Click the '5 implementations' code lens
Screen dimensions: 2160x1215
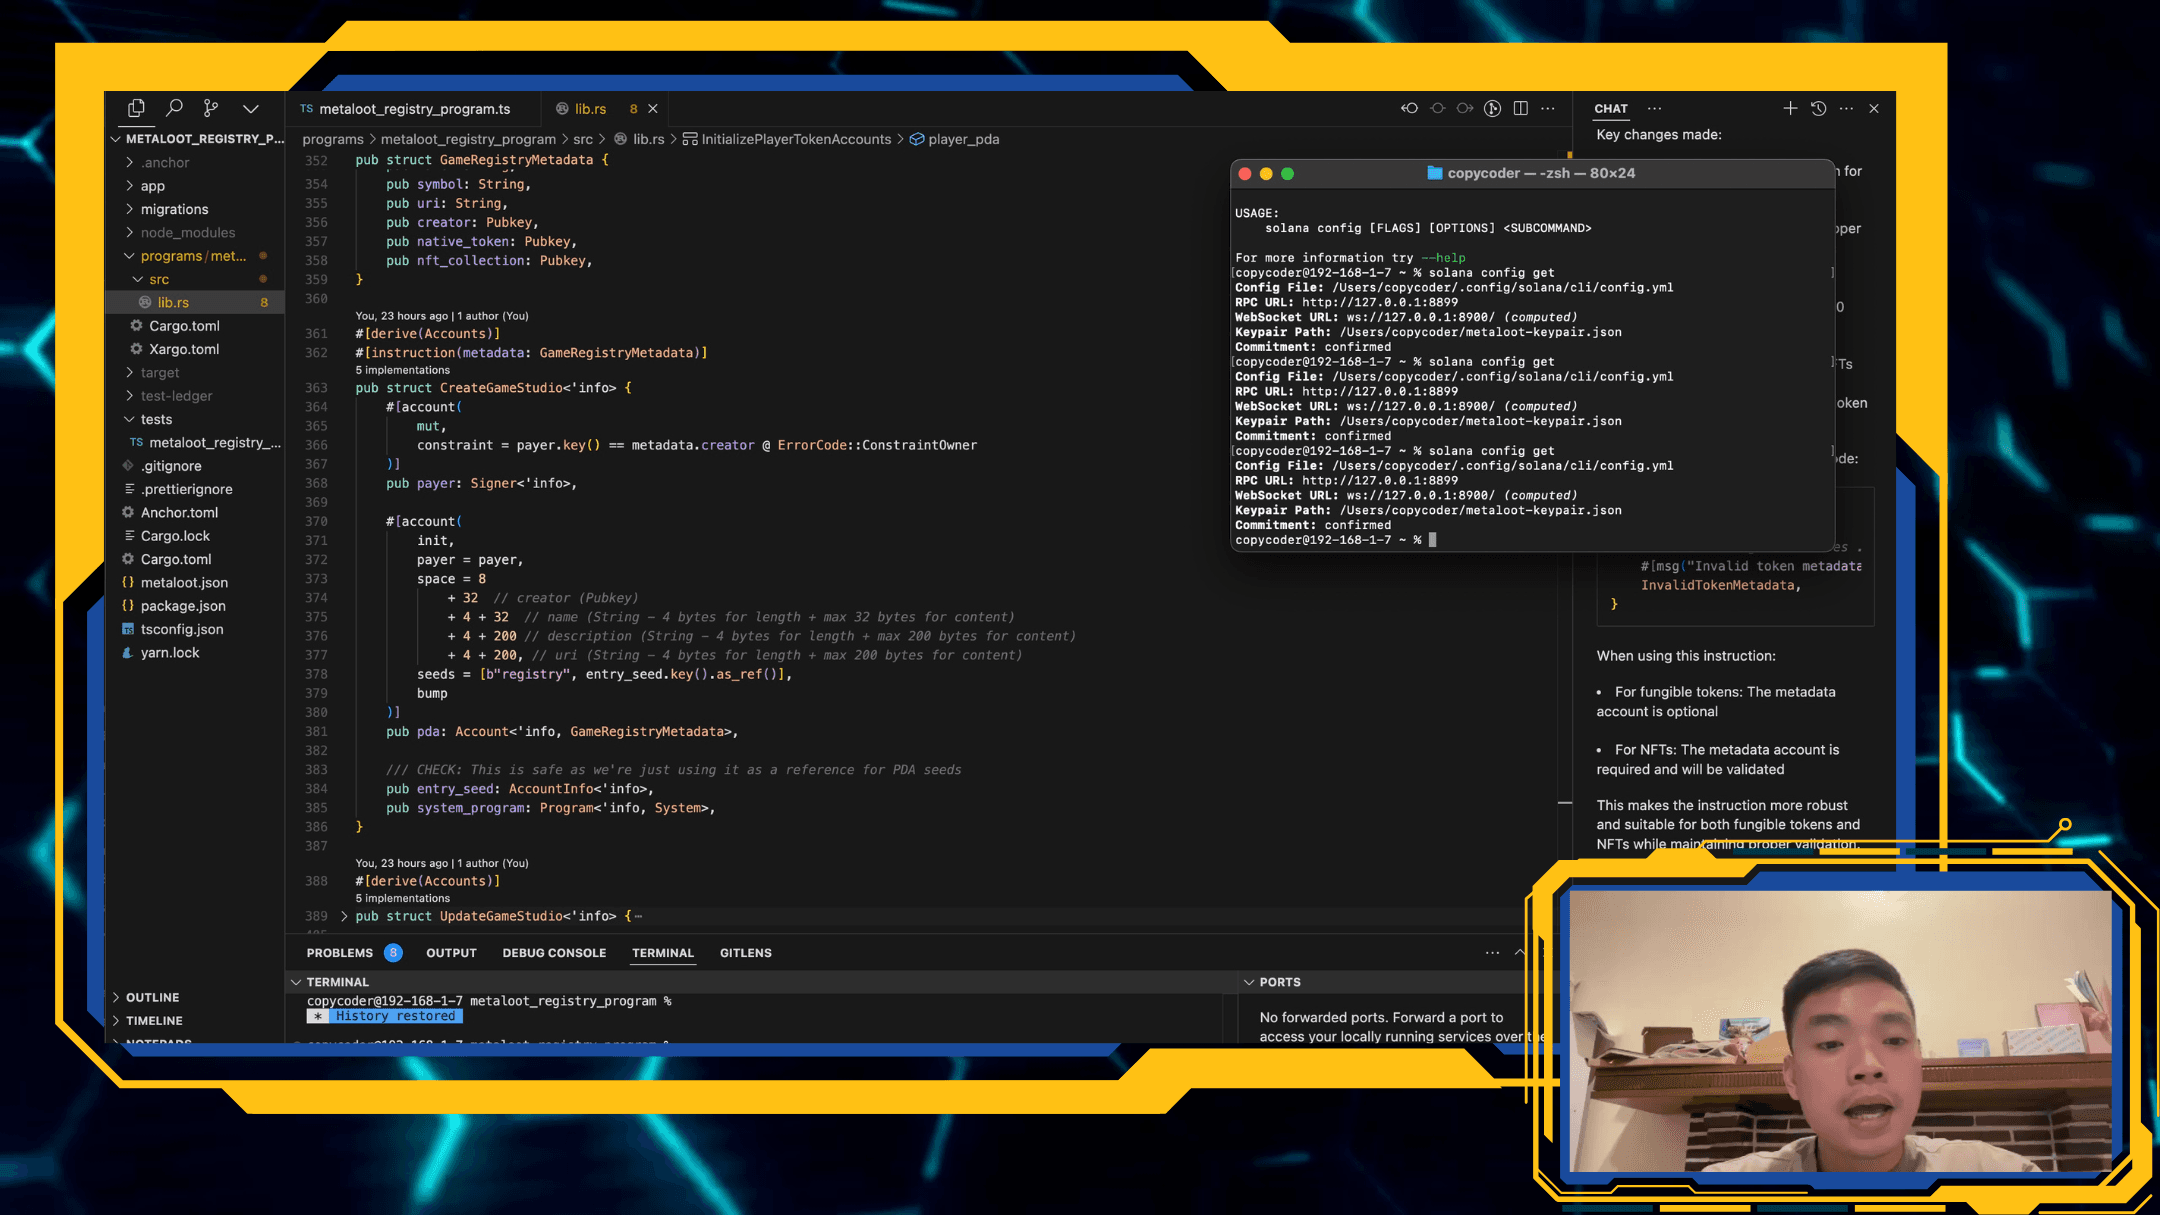coord(403,370)
